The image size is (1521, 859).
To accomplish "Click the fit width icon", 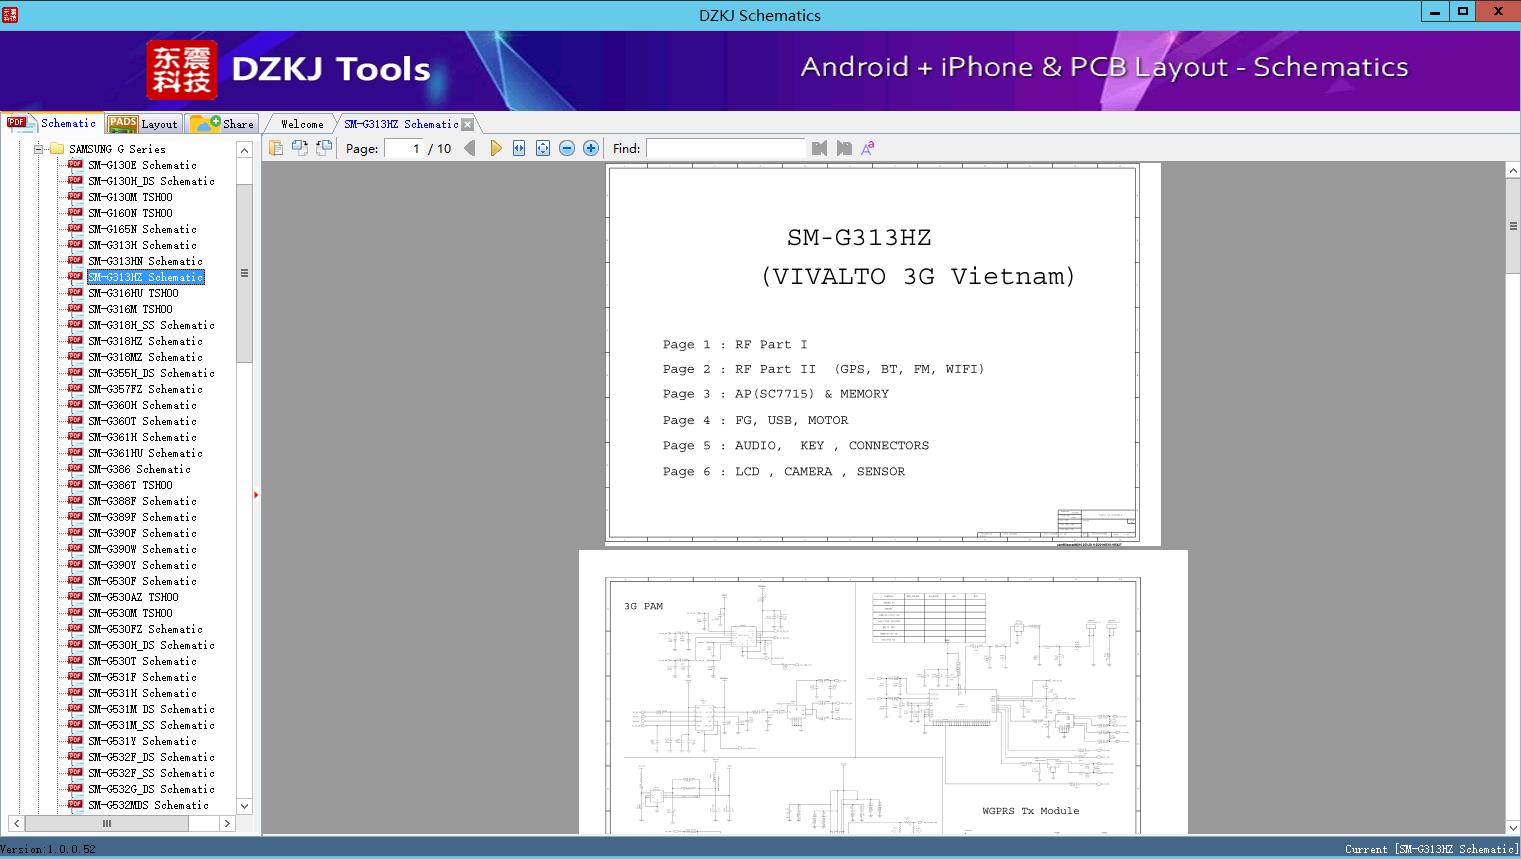I will click(519, 148).
